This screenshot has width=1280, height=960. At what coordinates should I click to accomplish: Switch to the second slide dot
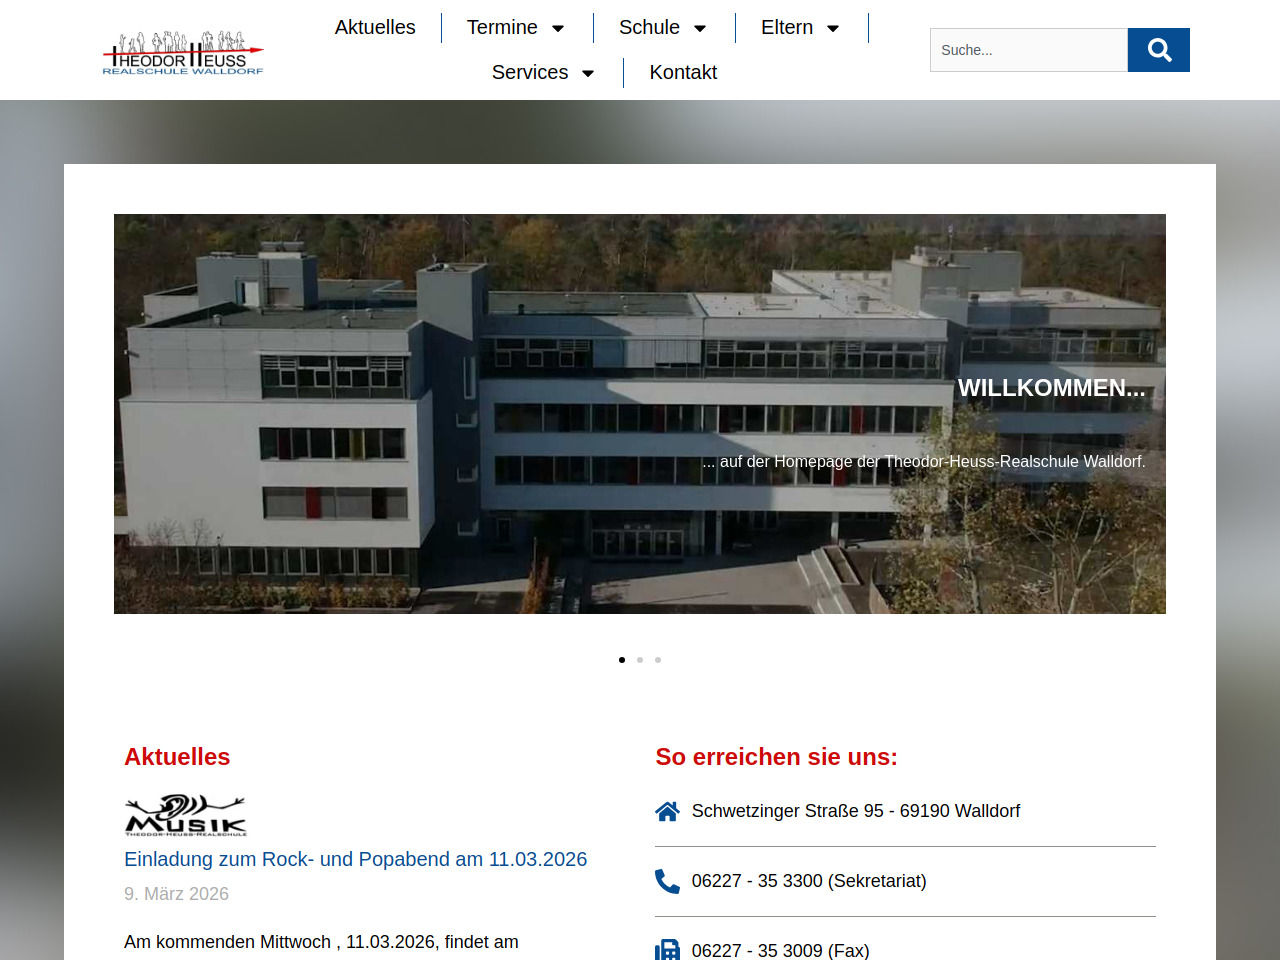tap(640, 660)
